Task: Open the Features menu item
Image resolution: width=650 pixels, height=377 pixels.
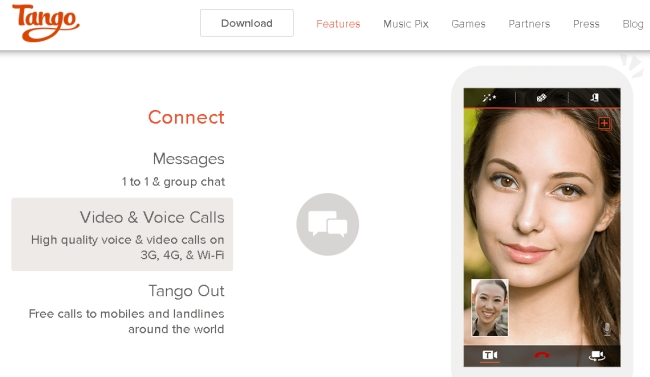Action: 338,24
